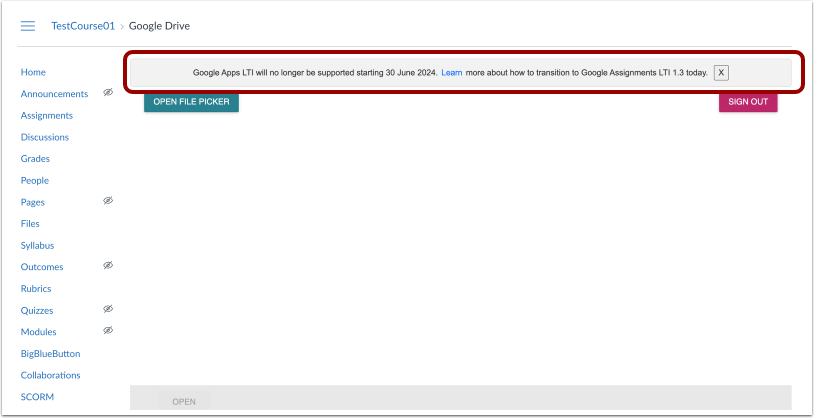Click the hidden-eye icon beside Pages
The width and height of the screenshot is (814, 418).
(x=108, y=200)
